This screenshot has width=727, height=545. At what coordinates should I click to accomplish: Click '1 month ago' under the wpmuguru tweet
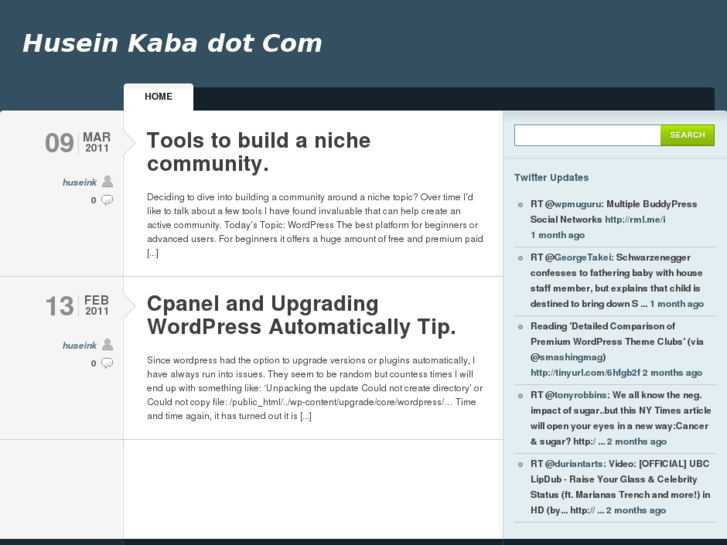557,235
